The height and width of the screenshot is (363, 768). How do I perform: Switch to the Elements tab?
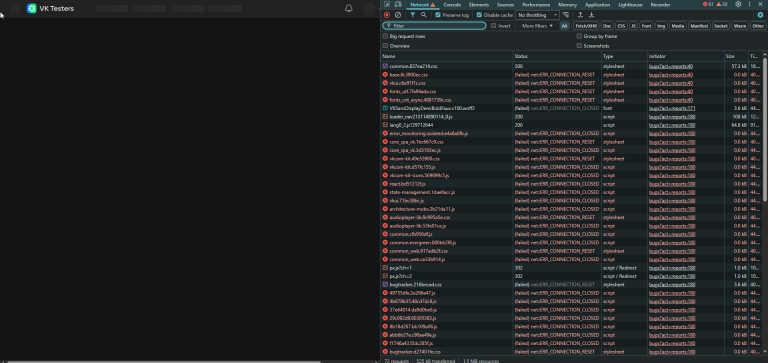pos(479,4)
